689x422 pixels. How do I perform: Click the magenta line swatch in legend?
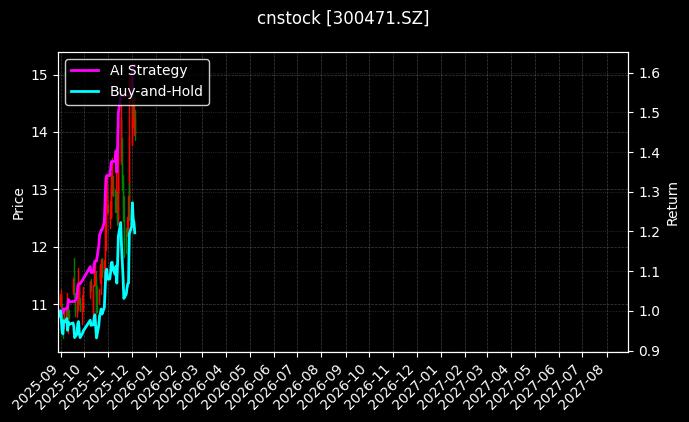(85, 70)
